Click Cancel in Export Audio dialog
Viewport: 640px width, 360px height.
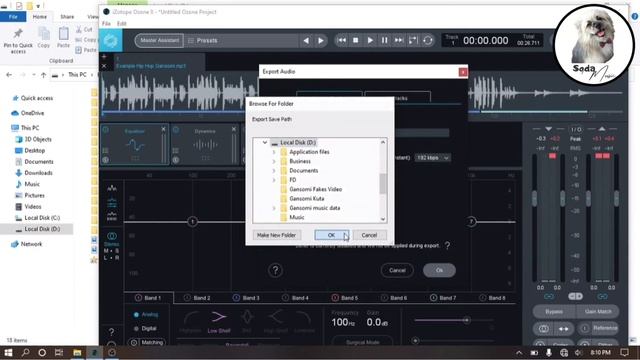coord(397,270)
